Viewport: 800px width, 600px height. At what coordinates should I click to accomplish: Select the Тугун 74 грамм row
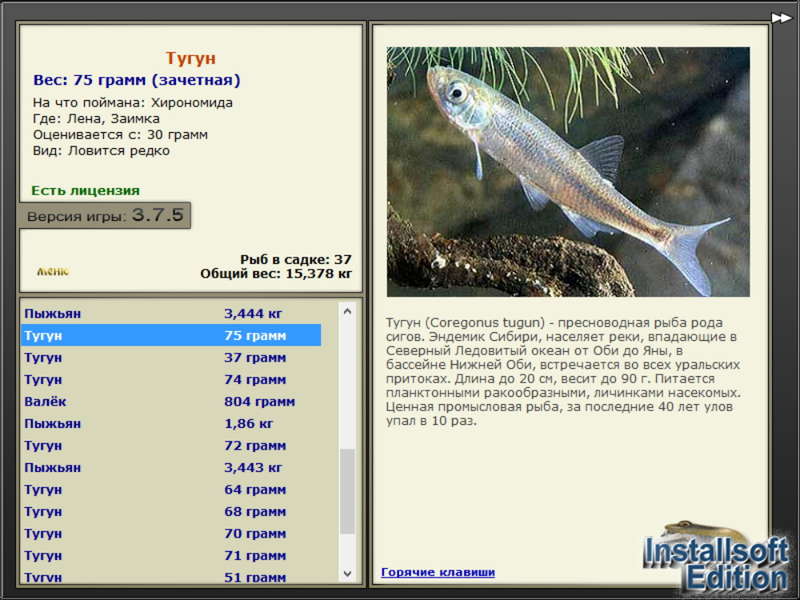pos(171,379)
